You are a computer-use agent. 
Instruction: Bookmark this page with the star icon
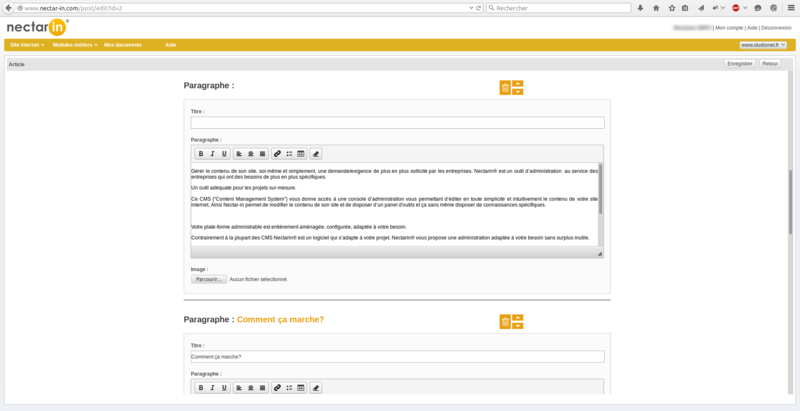671,8
